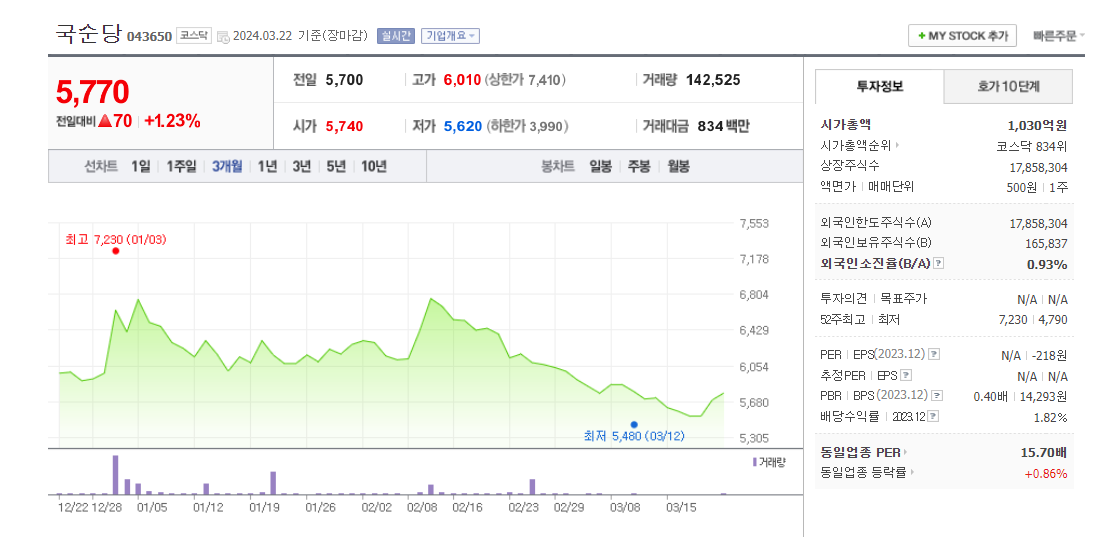Click the 상한가 7,410 text
The height and width of the screenshot is (537, 1116).
(525, 80)
